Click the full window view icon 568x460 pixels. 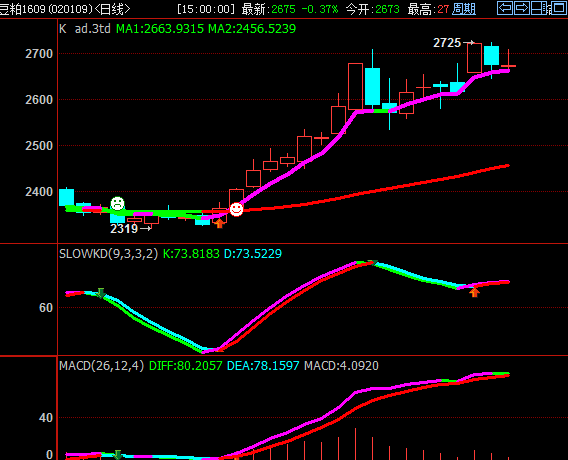[x=560, y=8]
